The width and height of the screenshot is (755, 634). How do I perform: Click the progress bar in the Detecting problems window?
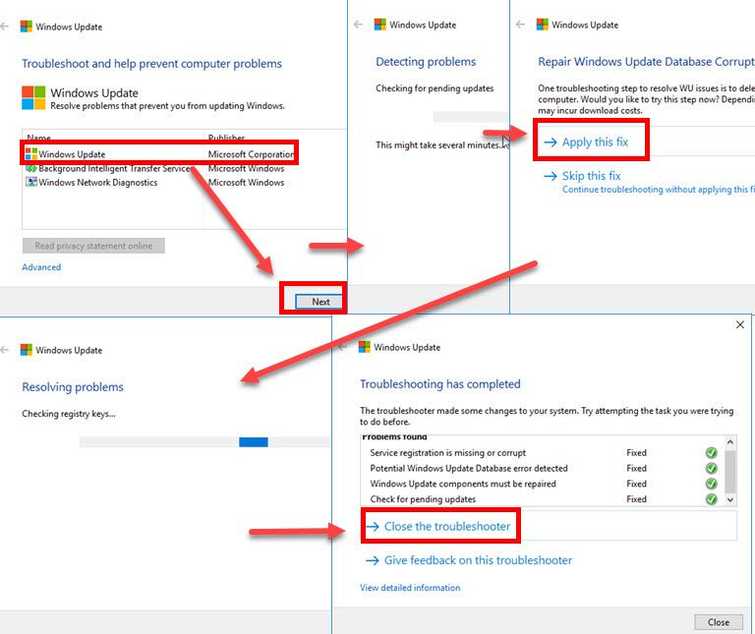pyautogui.click(x=470, y=117)
